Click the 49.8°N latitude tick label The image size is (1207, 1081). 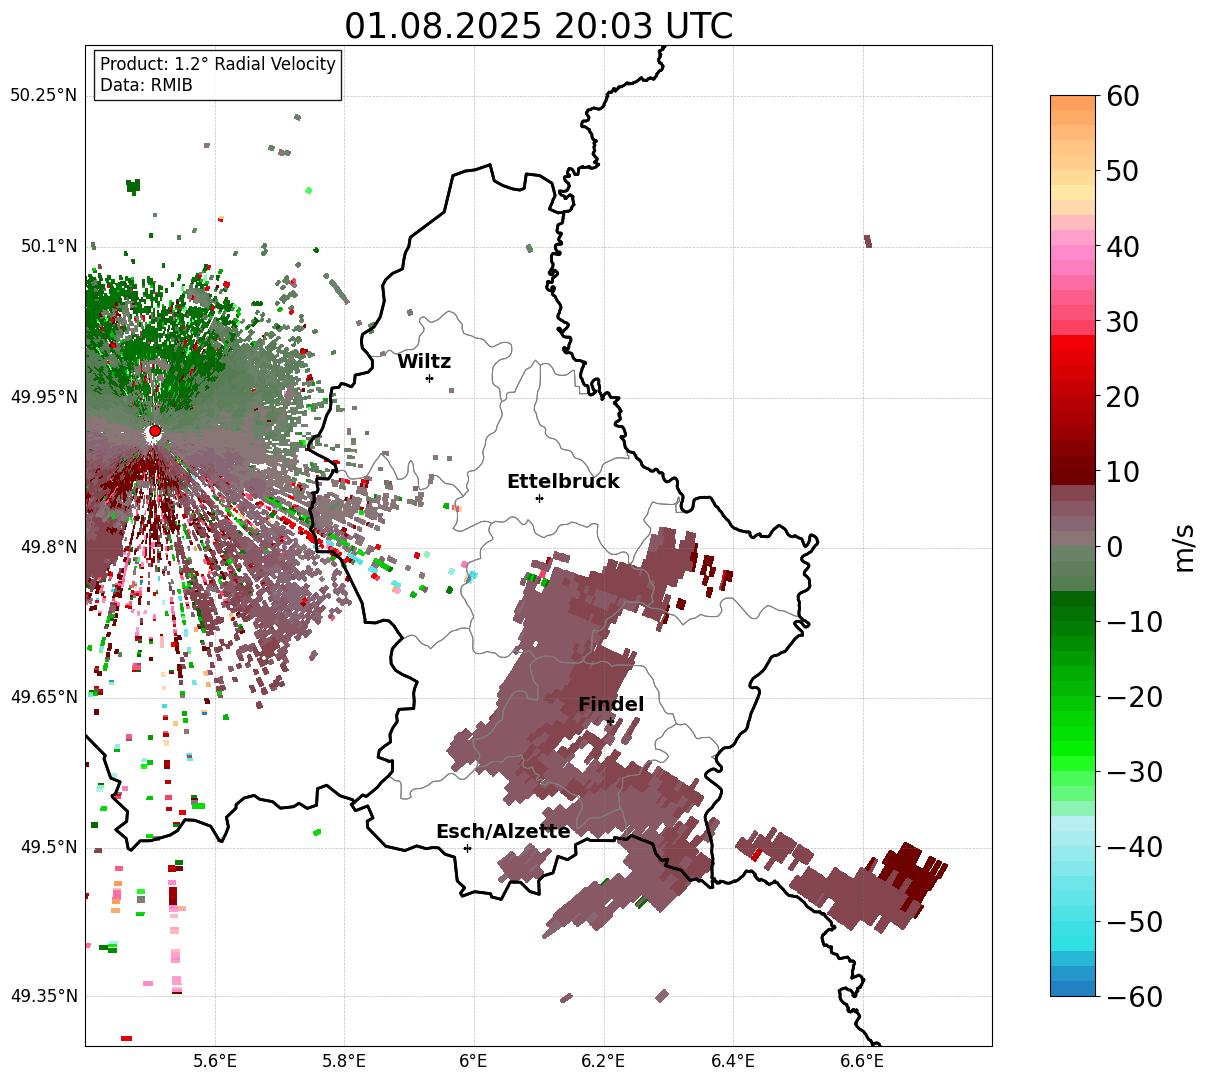click(x=48, y=547)
